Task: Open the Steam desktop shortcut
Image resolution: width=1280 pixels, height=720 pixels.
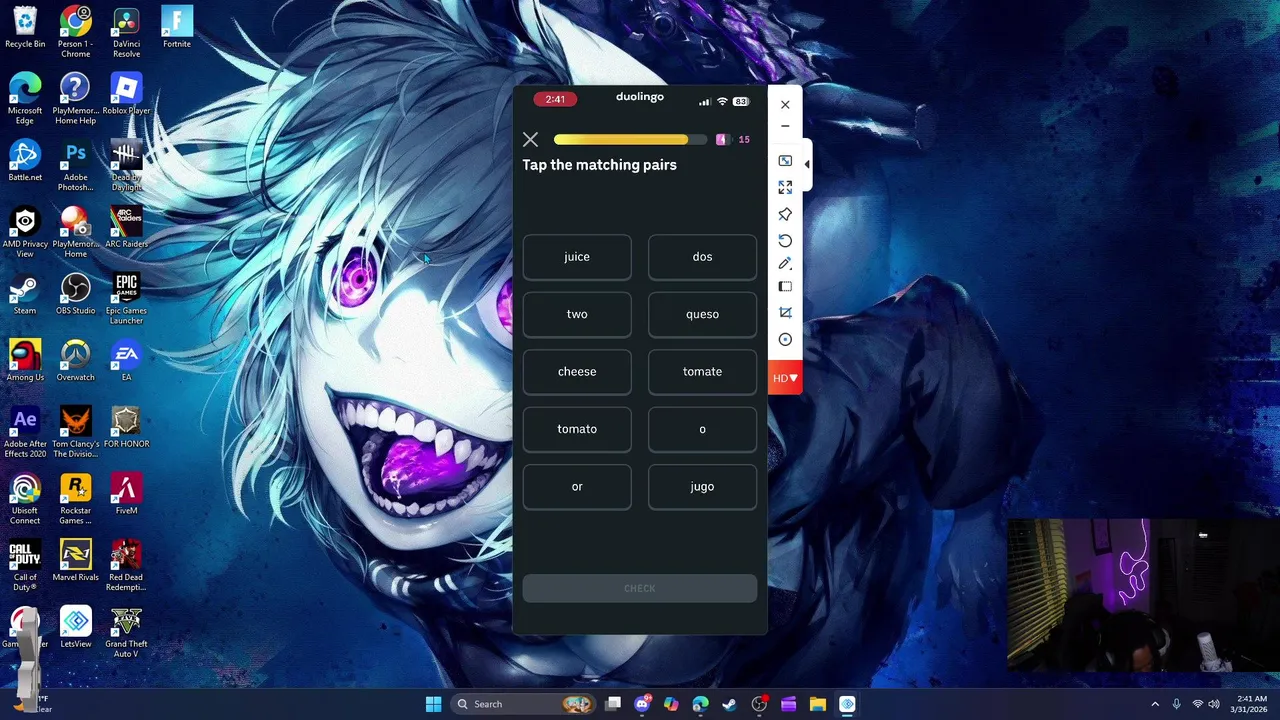Action: tap(25, 295)
